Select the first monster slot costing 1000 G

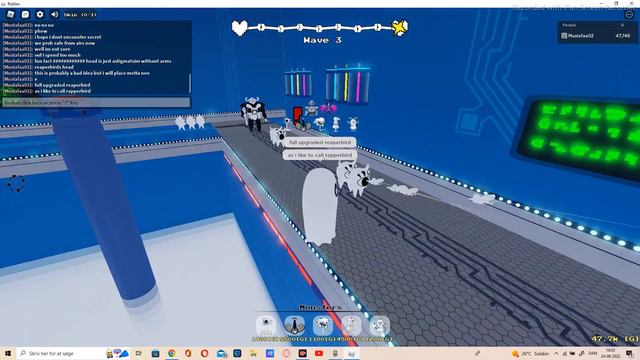(x=266, y=326)
